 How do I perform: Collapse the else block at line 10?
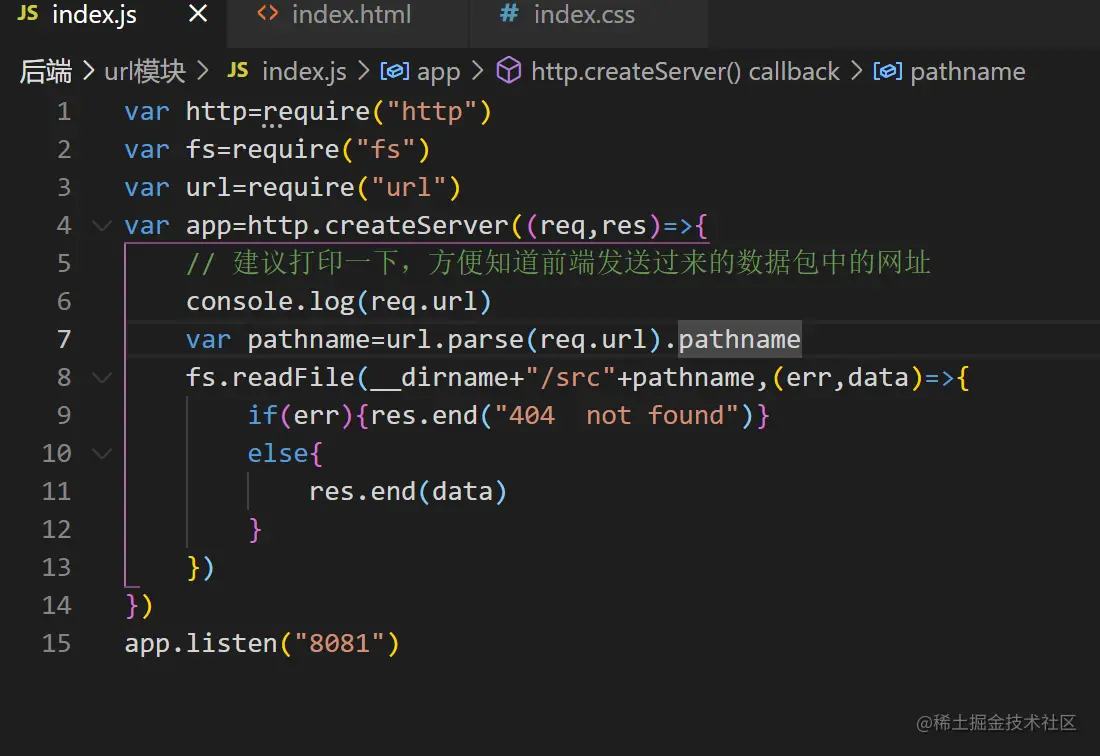tap(102, 454)
